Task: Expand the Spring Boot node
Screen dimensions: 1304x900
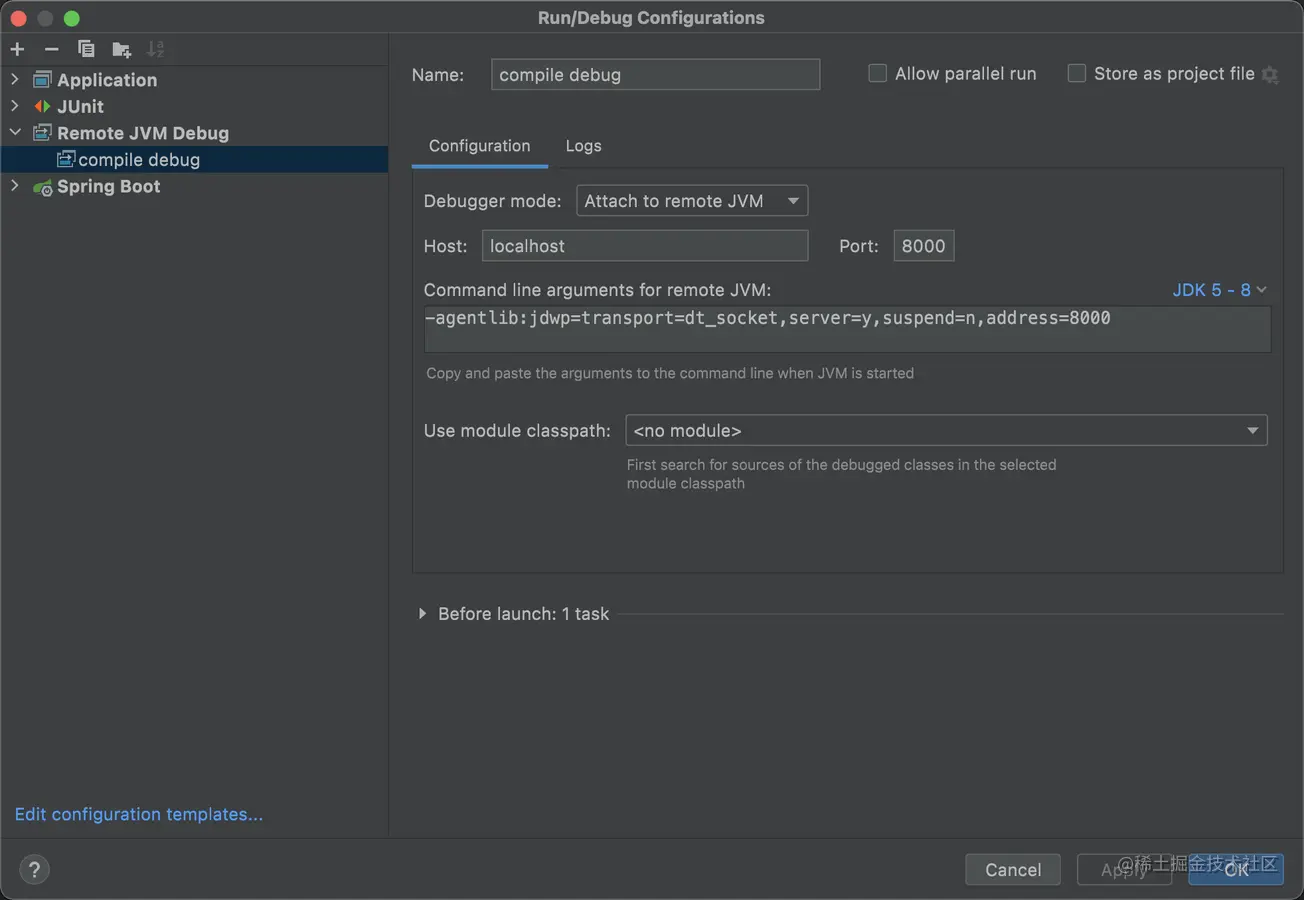Action: click(x=14, y=186)
